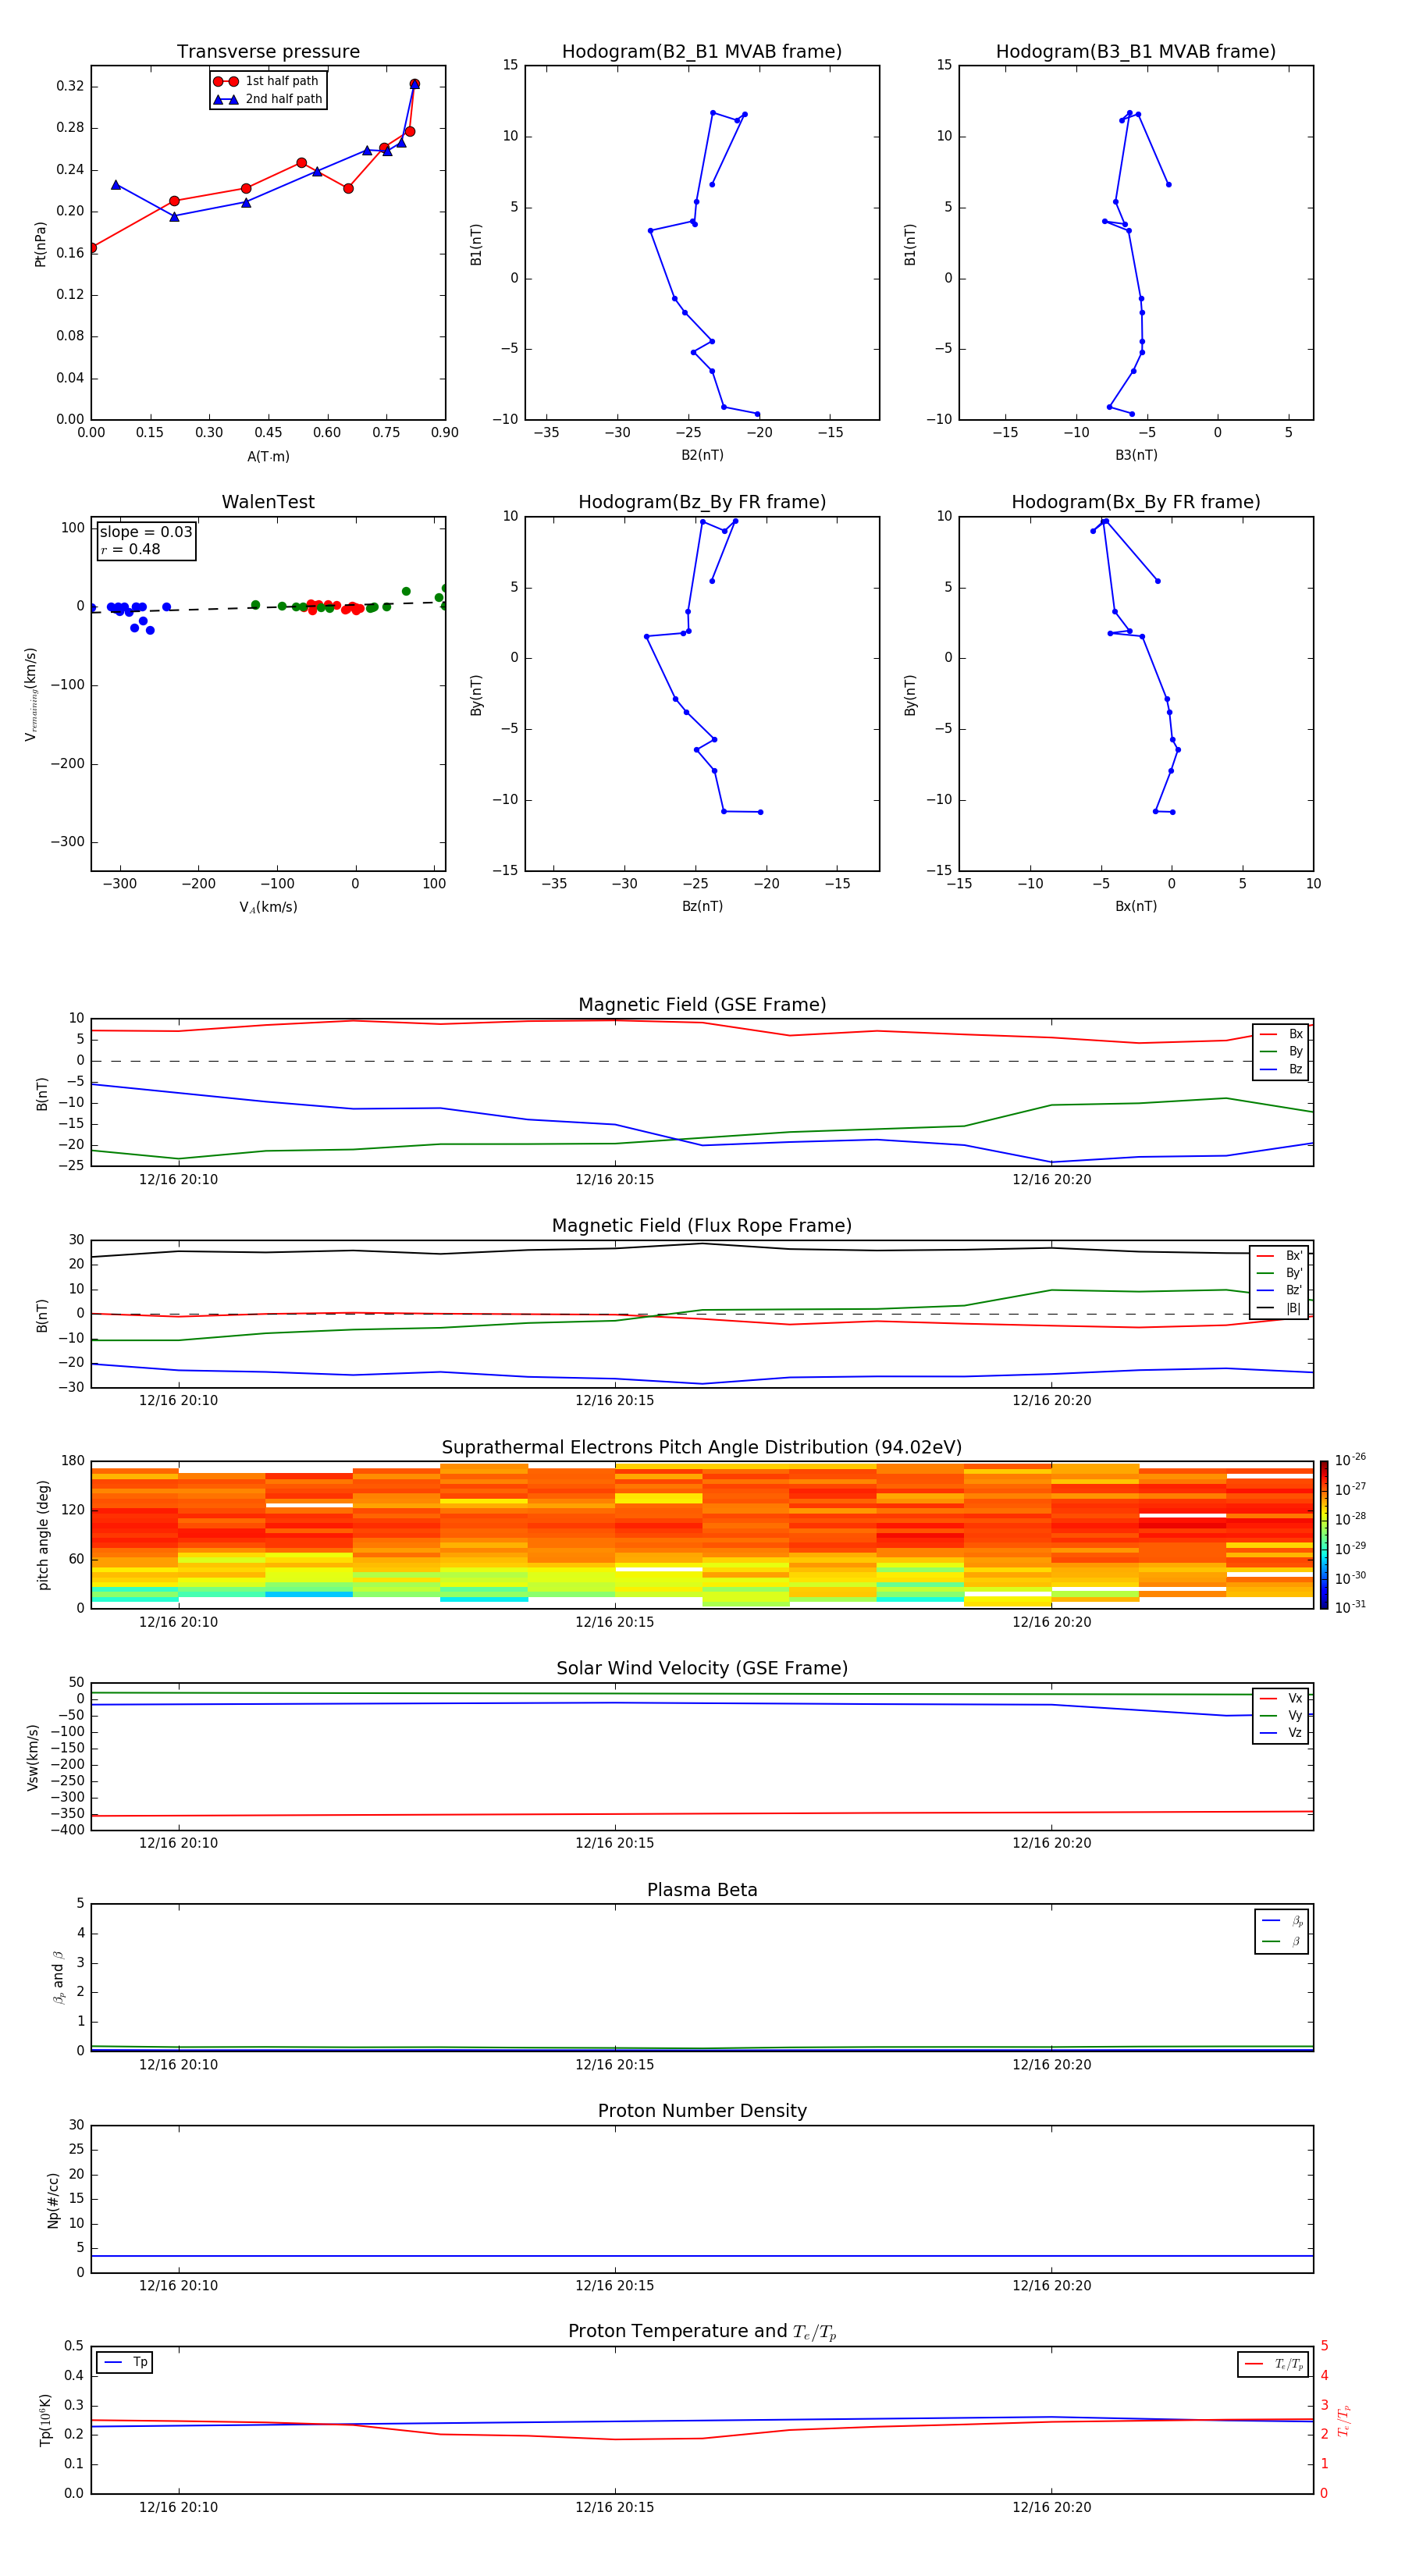
Task: Select Bx in the GSE magnetic field legend
Action: pos(1281,1034)
